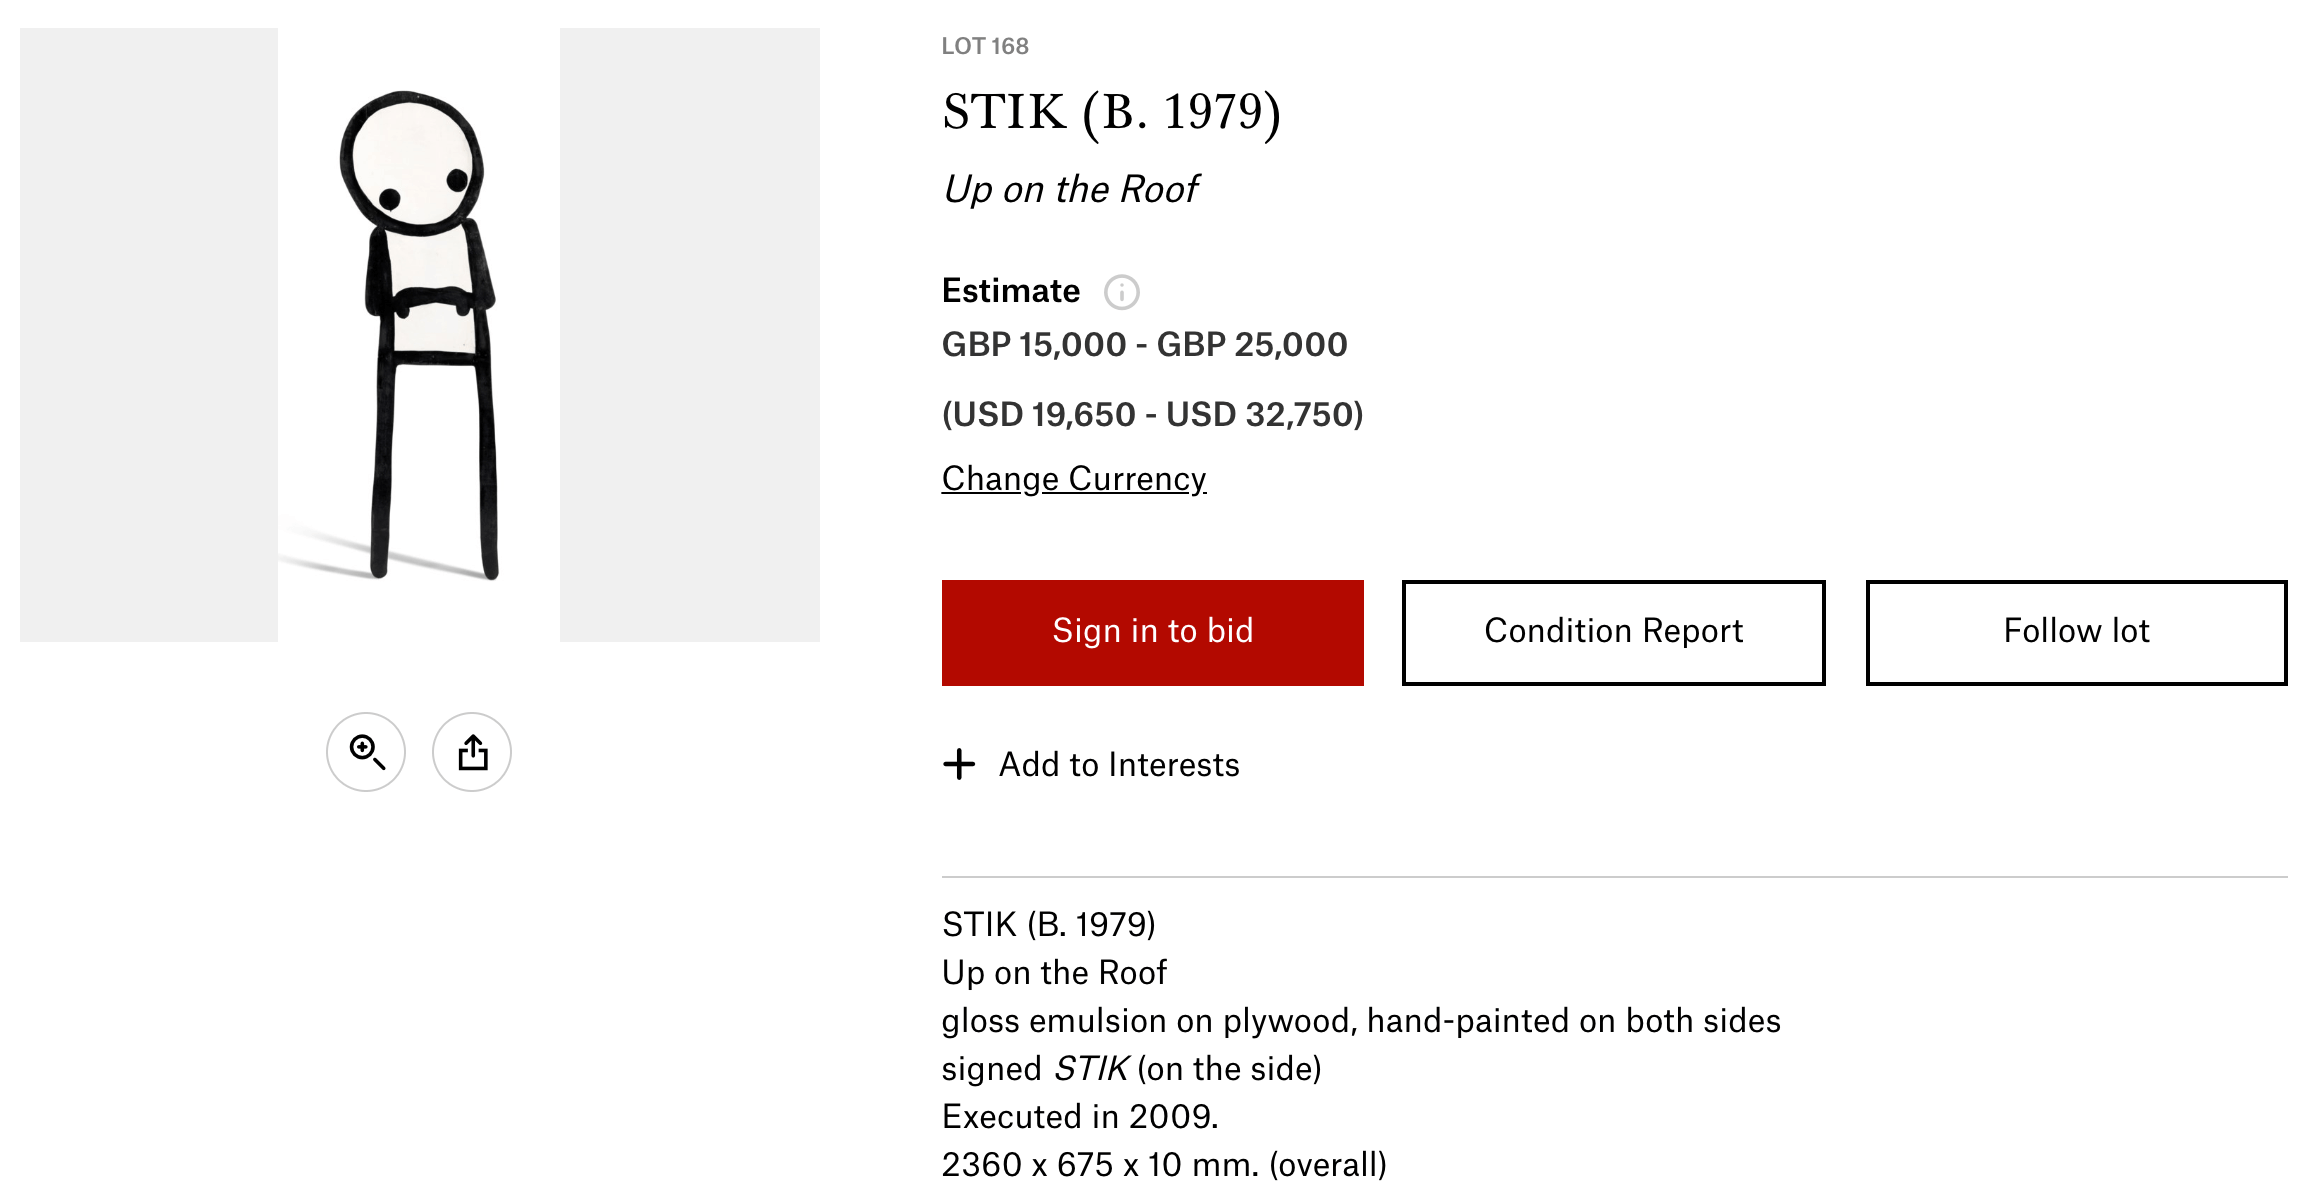Click the 2360 x 675 x 10 mm dimensions line
Image resolution: width=2310 pixels, height=1200 pixels.
1164,1165
